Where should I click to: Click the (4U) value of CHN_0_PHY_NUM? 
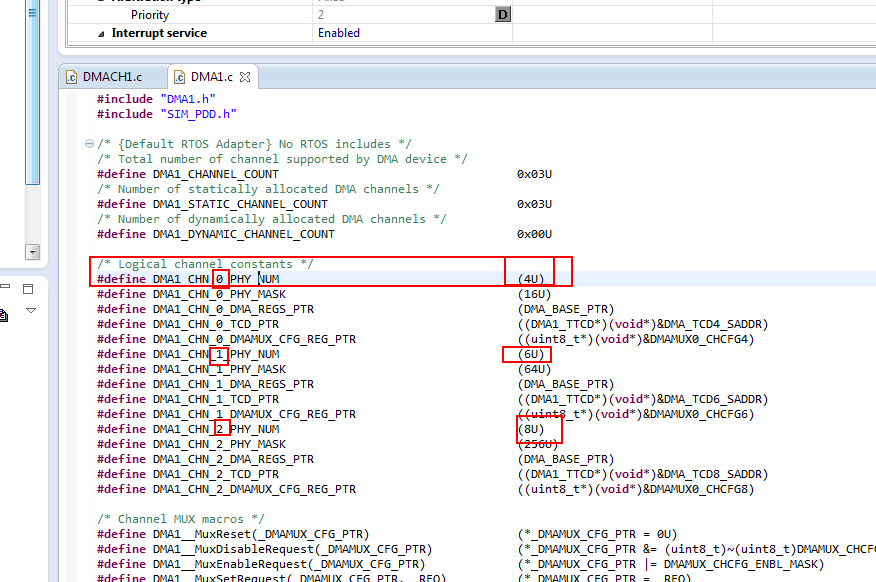(x=531, y=279)
